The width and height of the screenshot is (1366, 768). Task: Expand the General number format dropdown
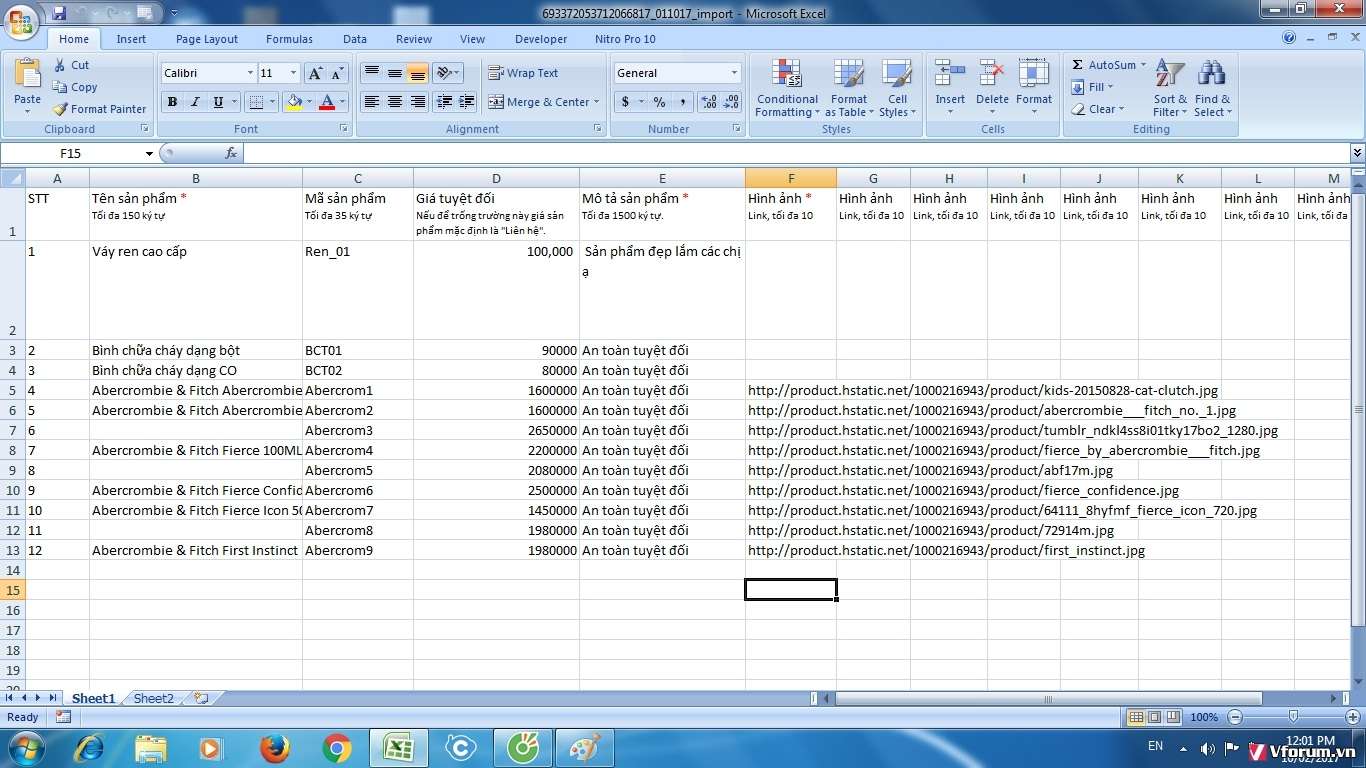[x=734, y=73]
